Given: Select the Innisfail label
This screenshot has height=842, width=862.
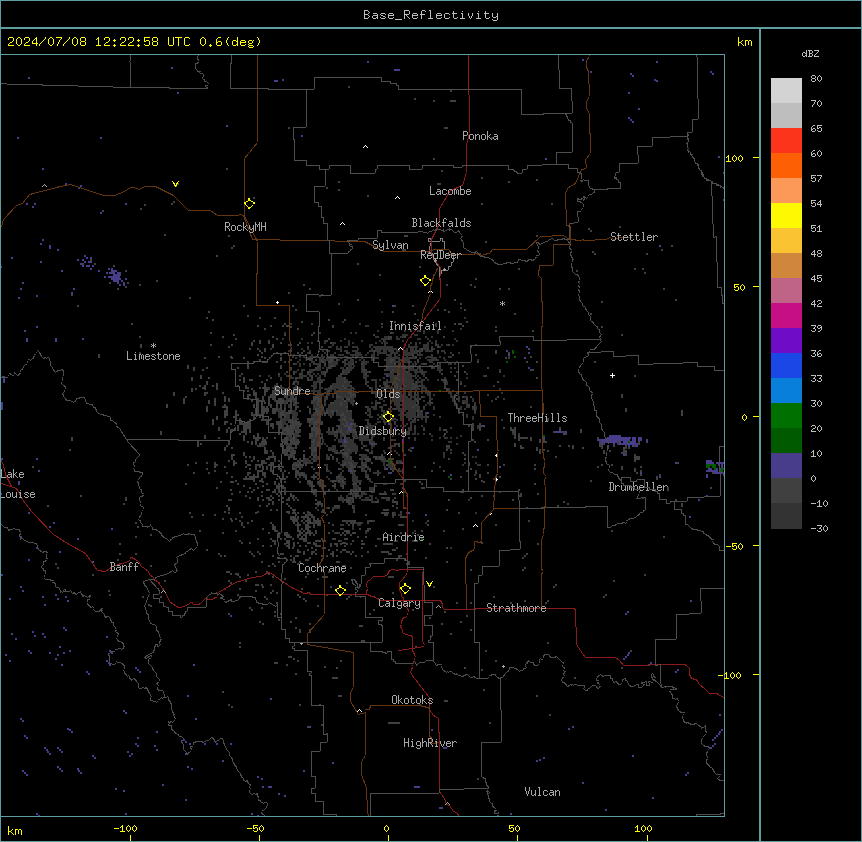Looking at the screenshot, I should click(415, 326).
